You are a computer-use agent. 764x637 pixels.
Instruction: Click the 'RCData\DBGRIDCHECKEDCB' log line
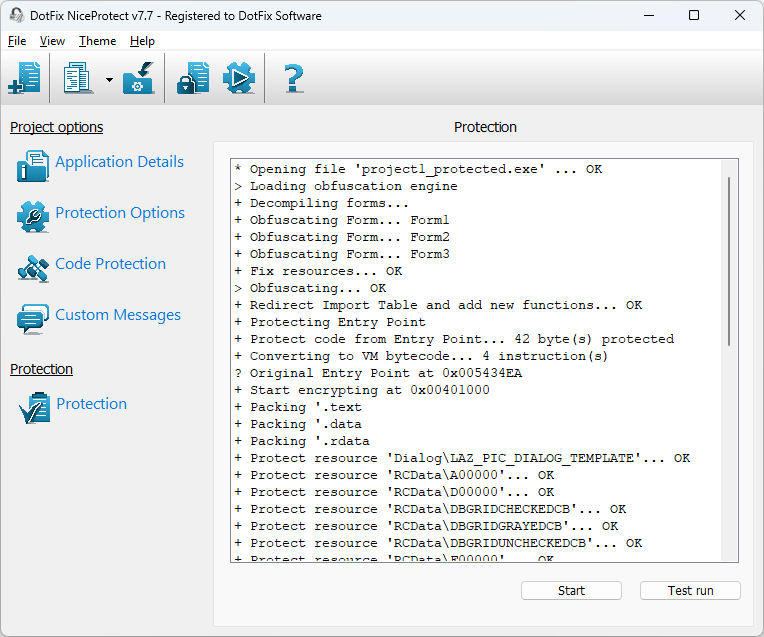click(x=430, y=509)
